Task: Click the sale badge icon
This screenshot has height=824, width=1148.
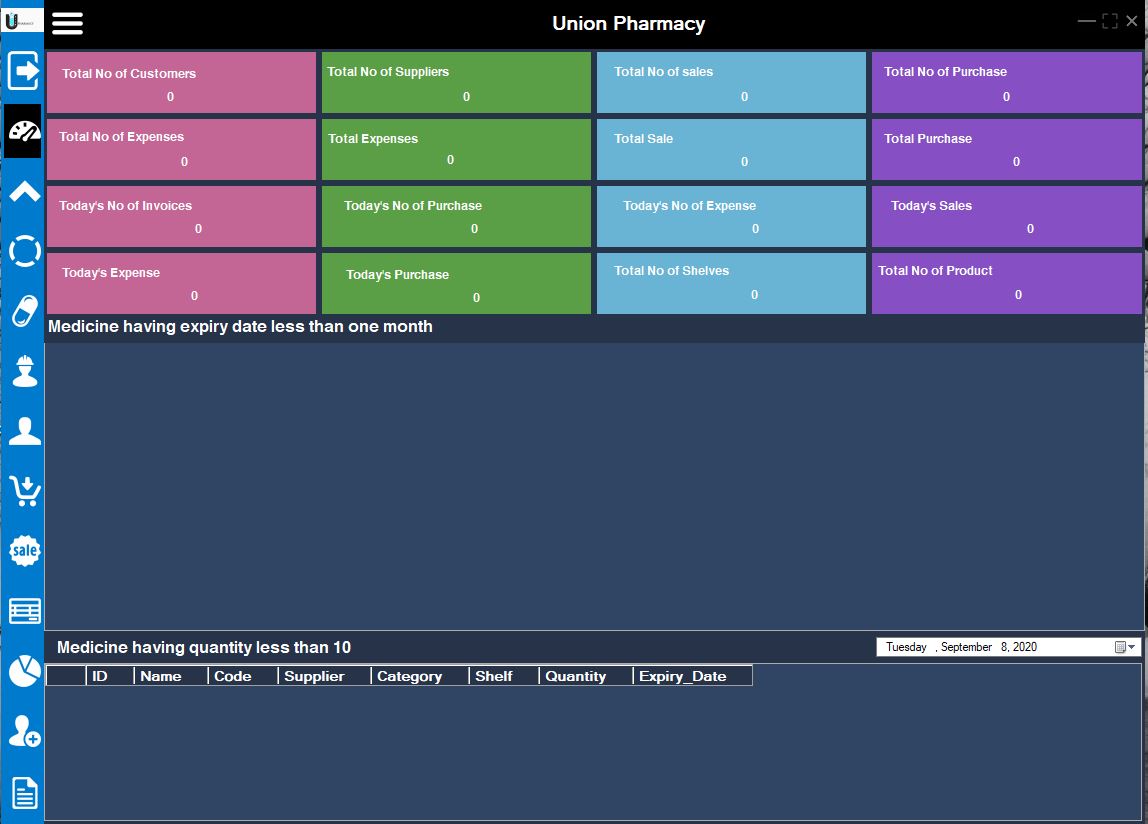Action: pyautogui.click(x=24, y=550)
